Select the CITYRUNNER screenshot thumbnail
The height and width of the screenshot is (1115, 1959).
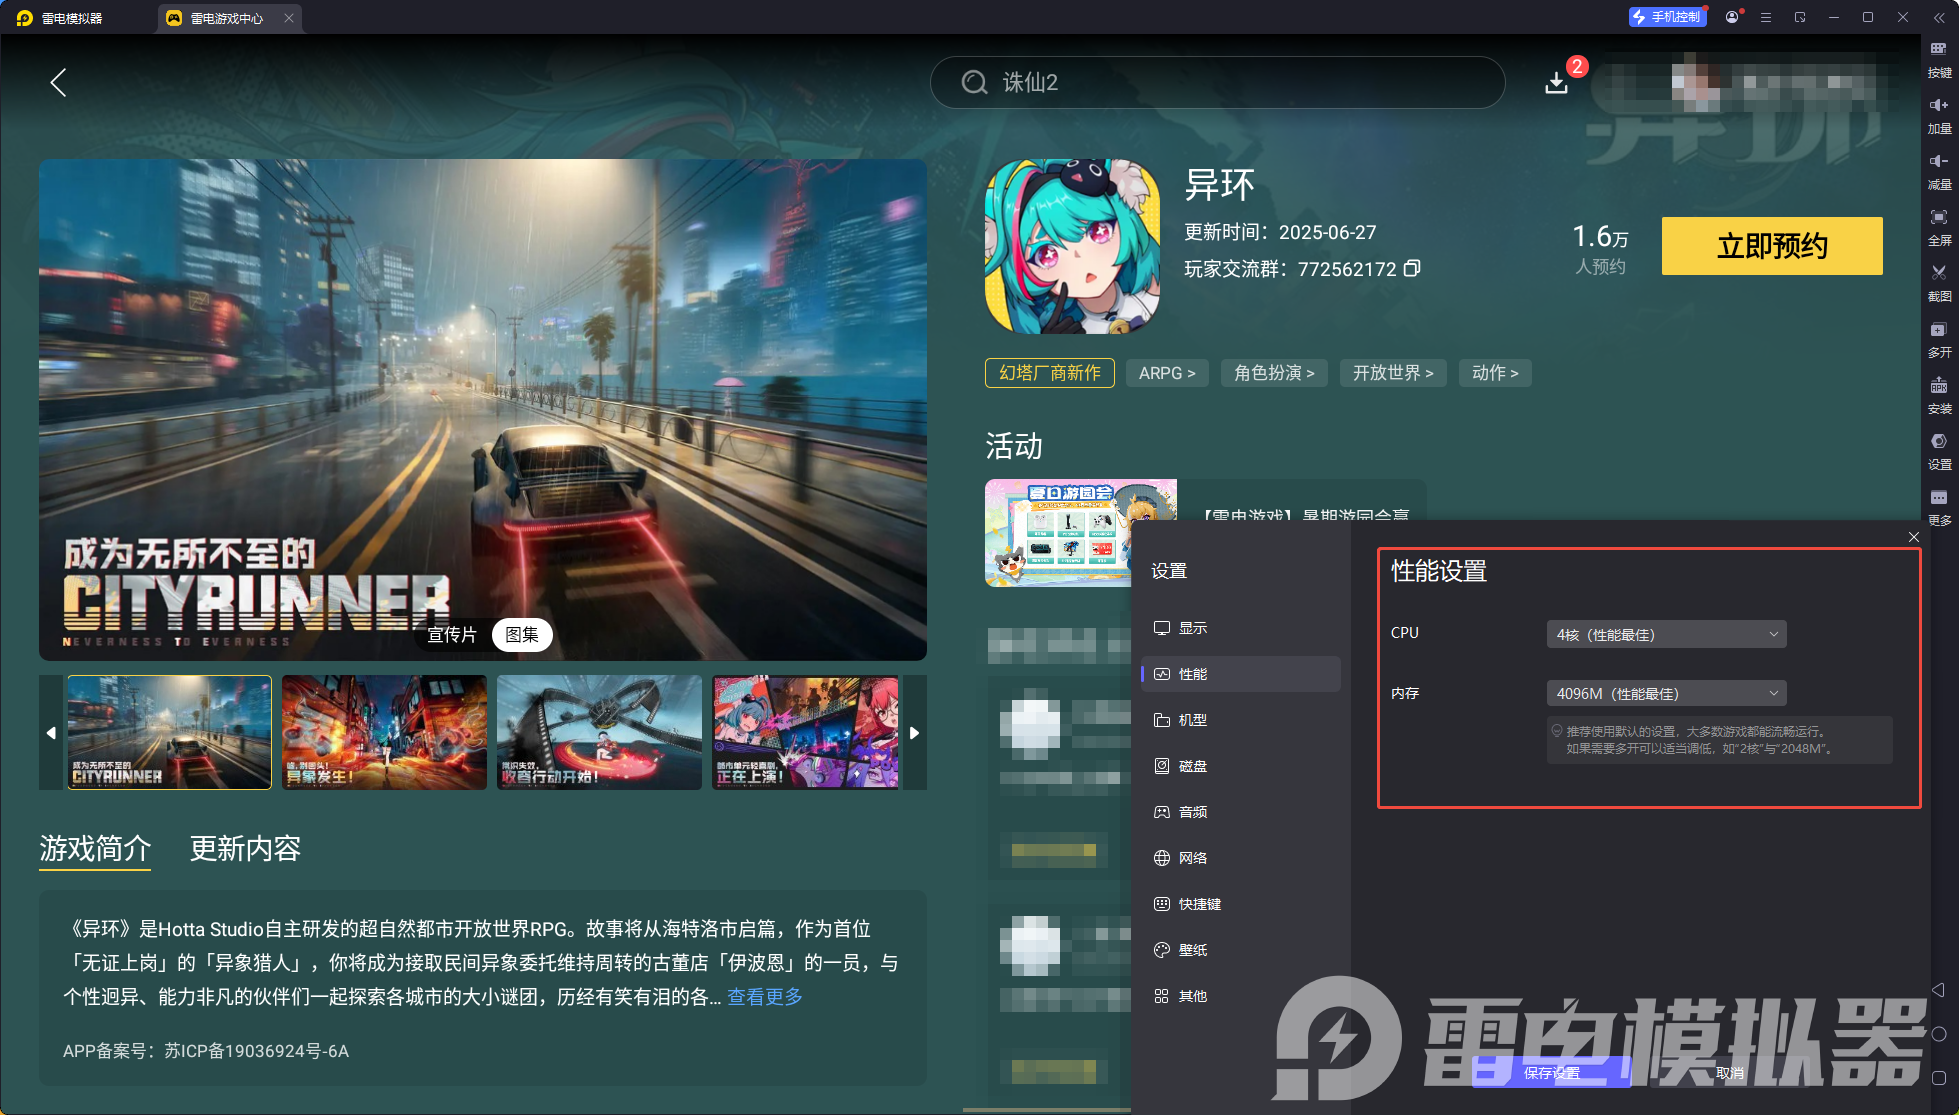168,732
